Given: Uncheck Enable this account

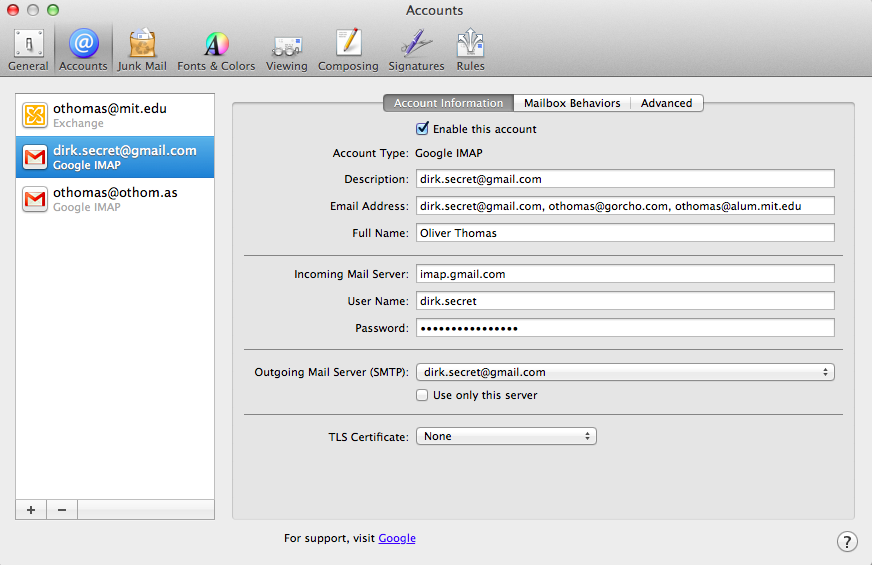Looking at the screenshot, I should click(x=422, y=128).
